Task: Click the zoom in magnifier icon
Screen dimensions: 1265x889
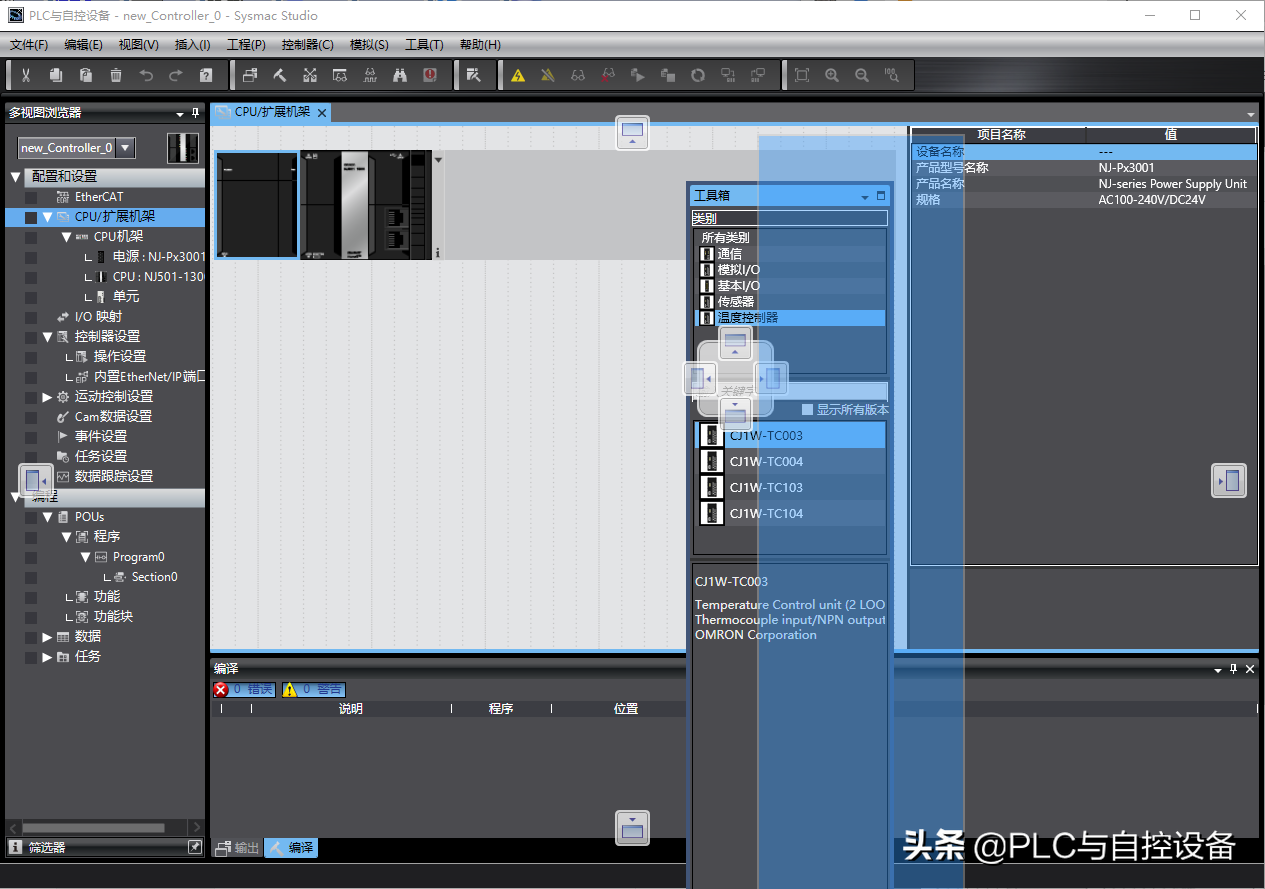Action: point(832,75)
